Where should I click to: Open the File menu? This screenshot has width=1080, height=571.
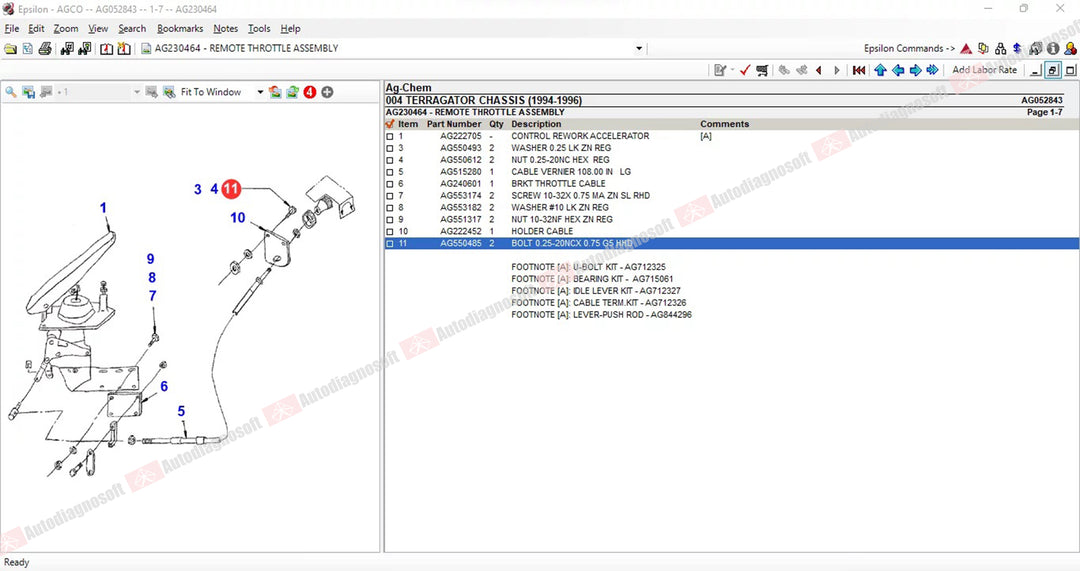coord(12,29)
